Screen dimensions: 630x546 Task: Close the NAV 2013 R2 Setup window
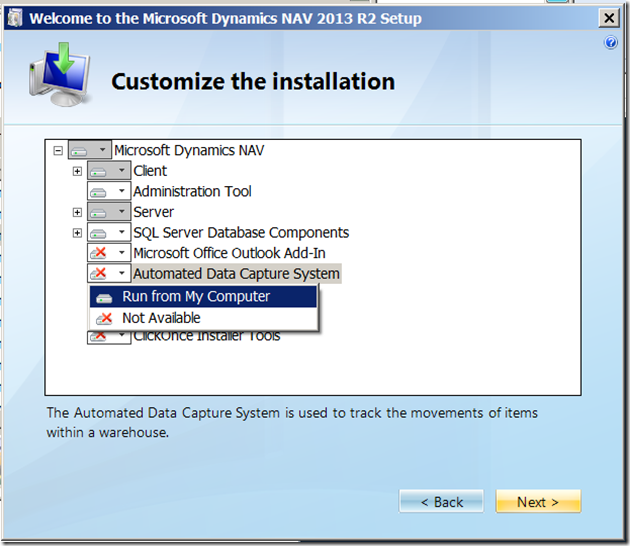(609, 18)
